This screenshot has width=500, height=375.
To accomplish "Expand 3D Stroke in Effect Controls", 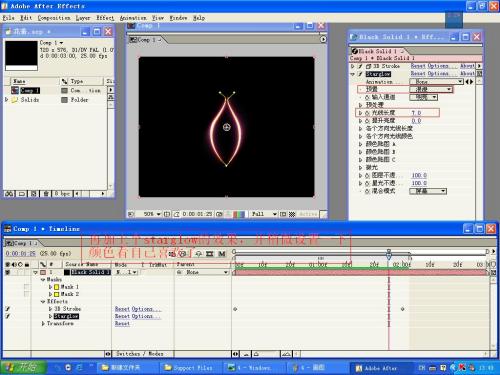I will (353, 66).
